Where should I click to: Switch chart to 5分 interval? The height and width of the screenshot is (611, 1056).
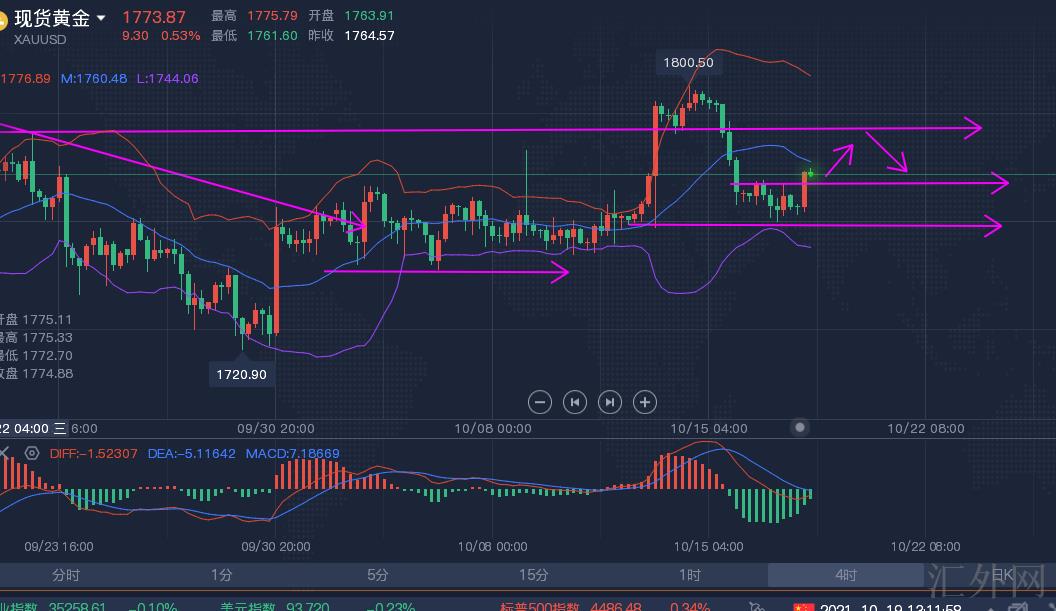[x=378, y=575]
